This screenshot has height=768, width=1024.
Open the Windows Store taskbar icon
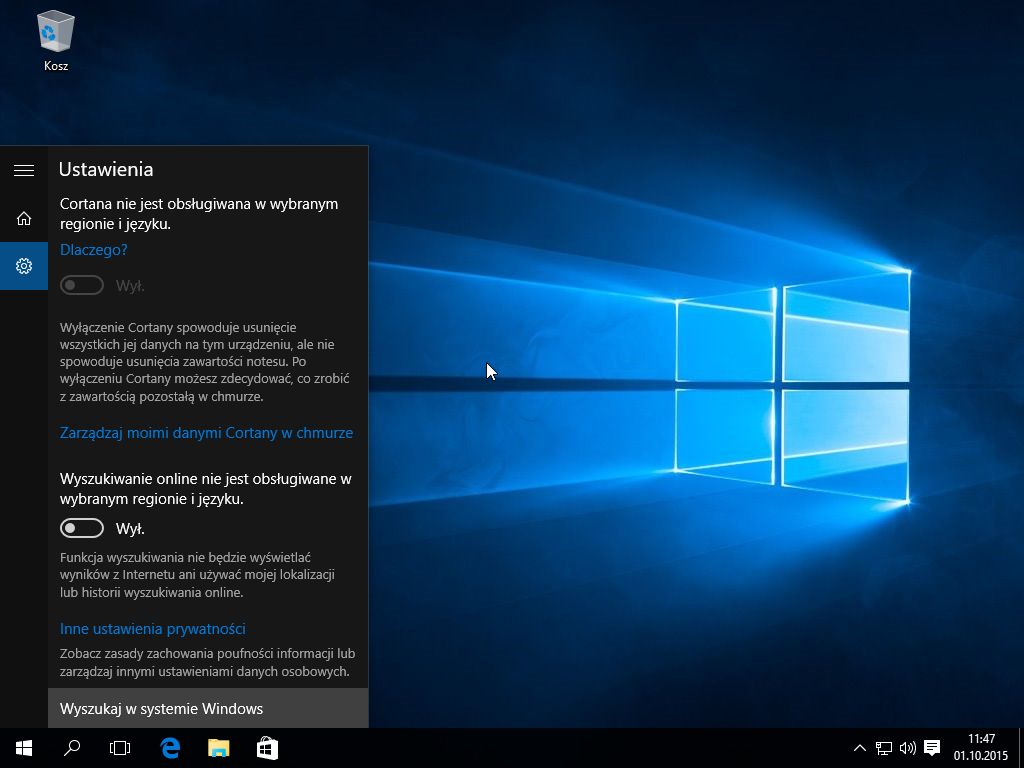tap(267, 748)
